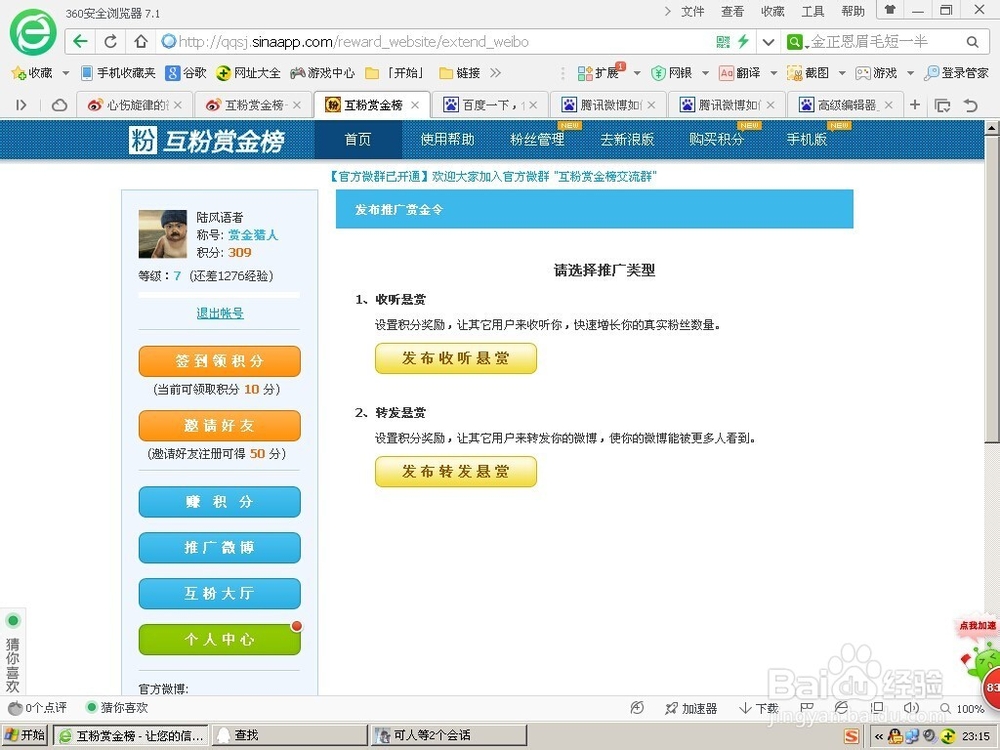Click the 退出帐号 logout link
The width and height of the screenshot is (1000, 750).
(x=220, y=313)
